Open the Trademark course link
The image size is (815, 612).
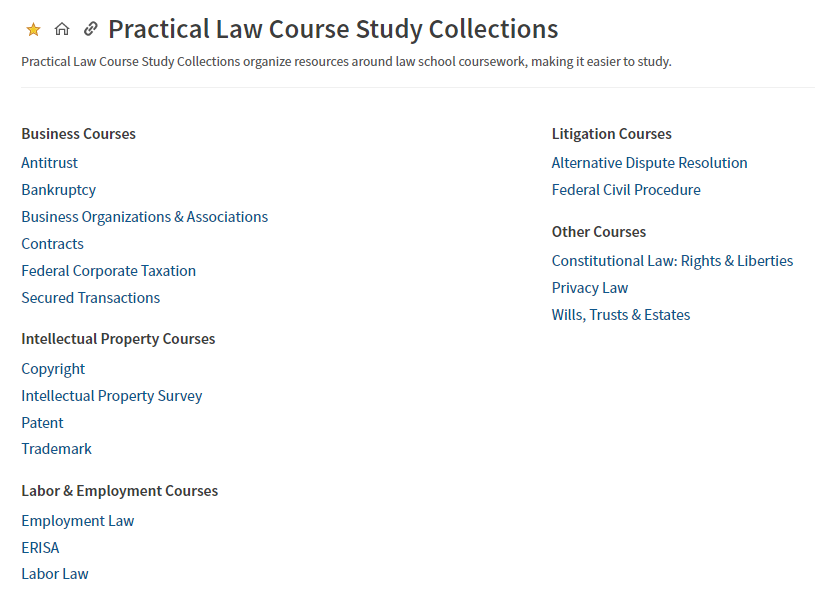click(56, 449)
